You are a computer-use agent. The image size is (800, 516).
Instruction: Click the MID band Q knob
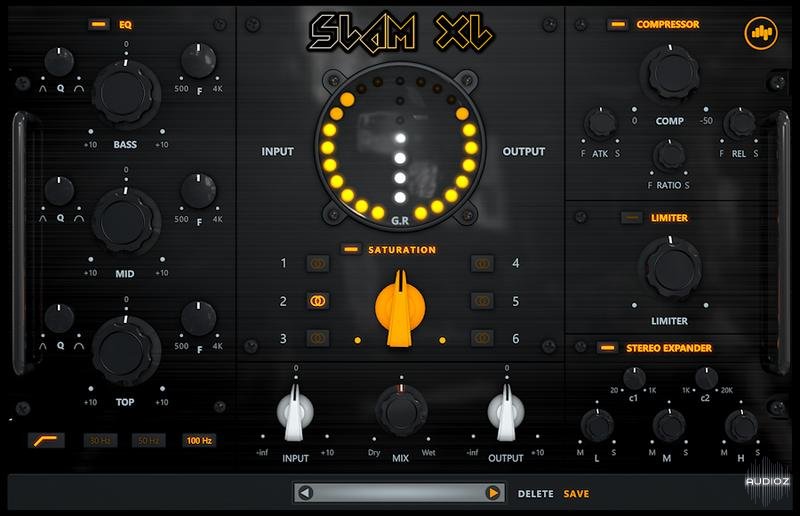(x=59, y=191)
